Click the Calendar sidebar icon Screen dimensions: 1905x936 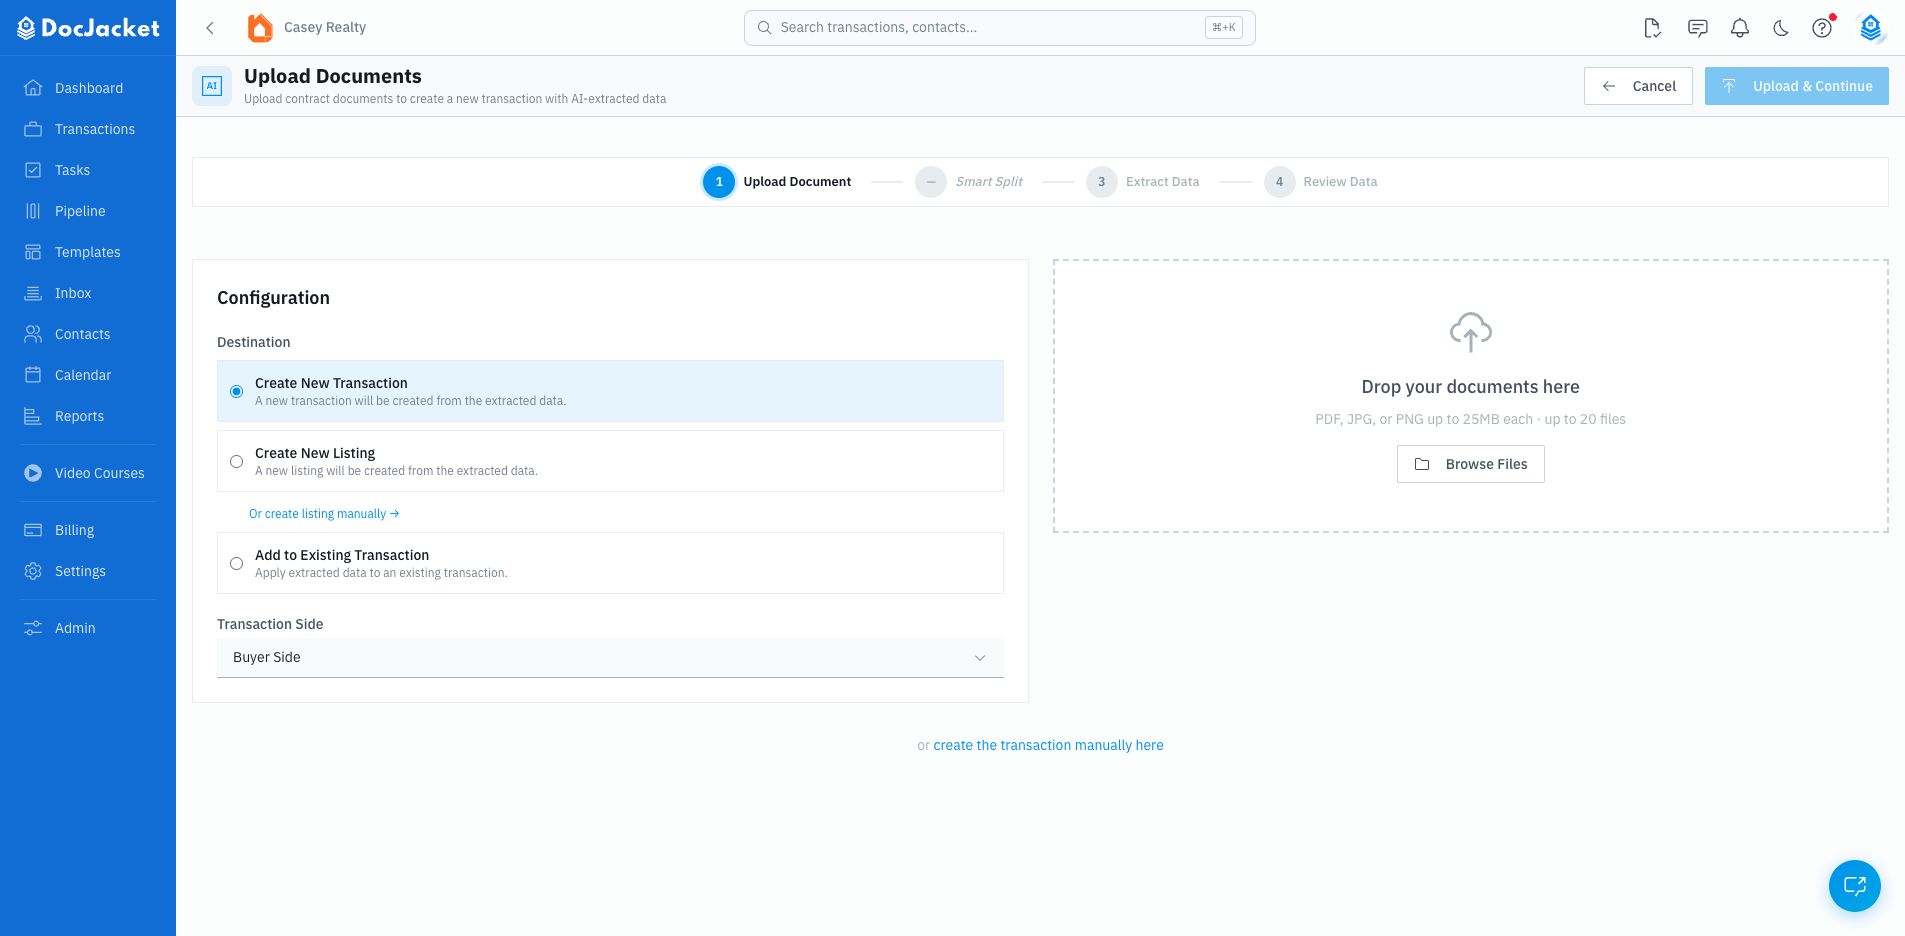[x=33, y=375]
